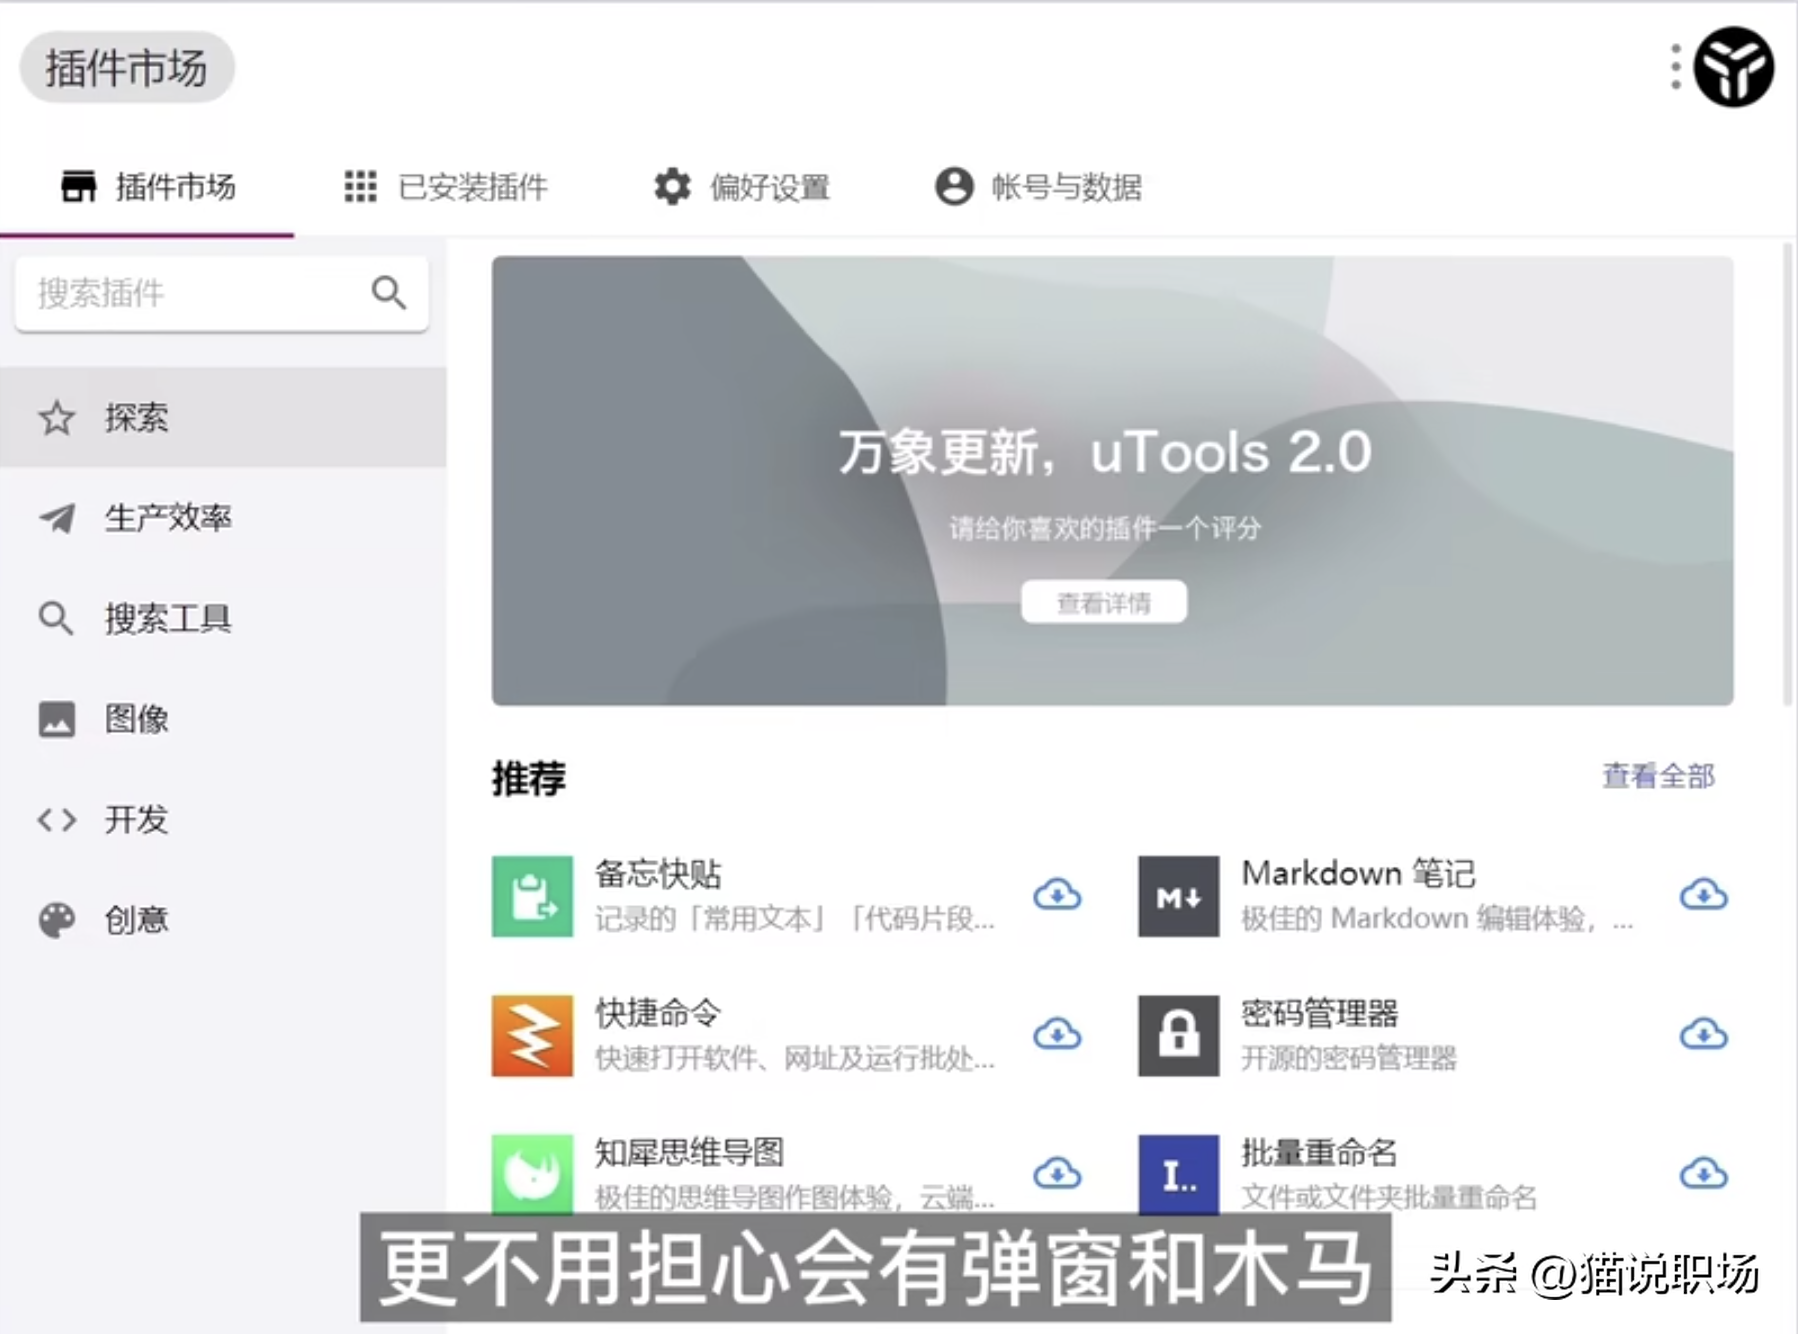Open the uTools 2.0 banner

click(1112, 481)
